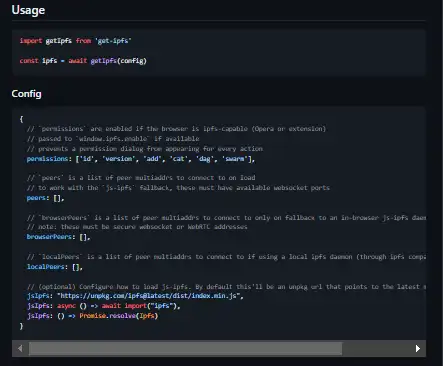Click the closing brace of config block
The width and height of the screenshot is (443, 366).
(21, 326)
